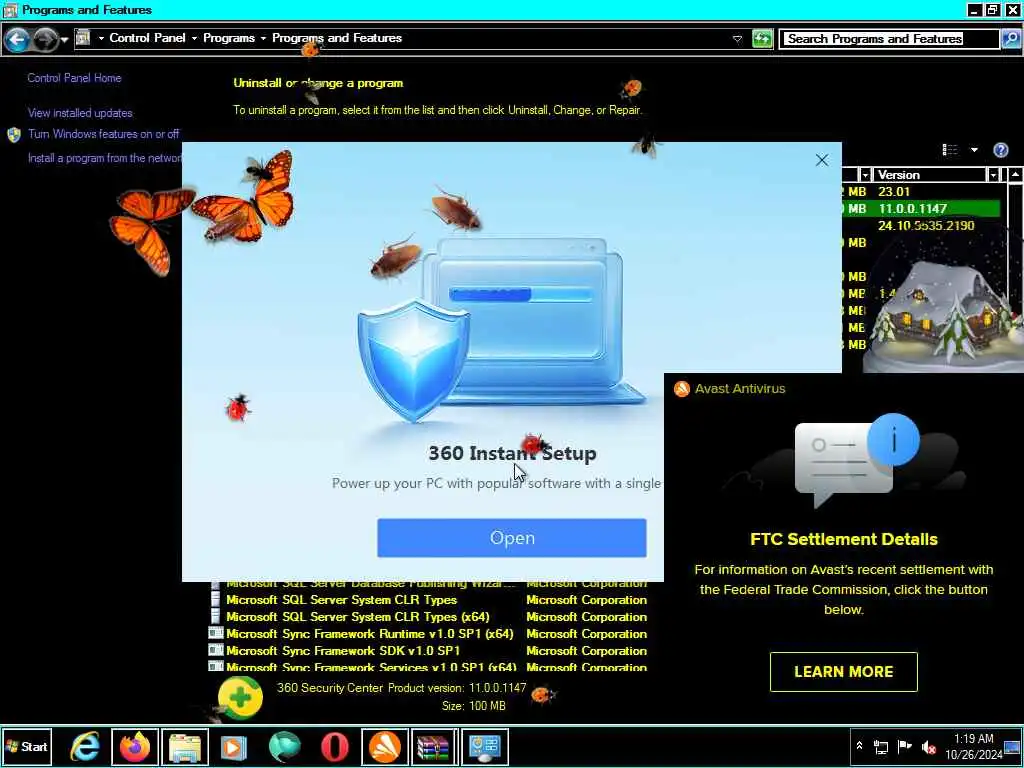Expand the arrow after Programs breadcrumb
This screenshot has height=768, width=1024.
click(x=263, y=39)
